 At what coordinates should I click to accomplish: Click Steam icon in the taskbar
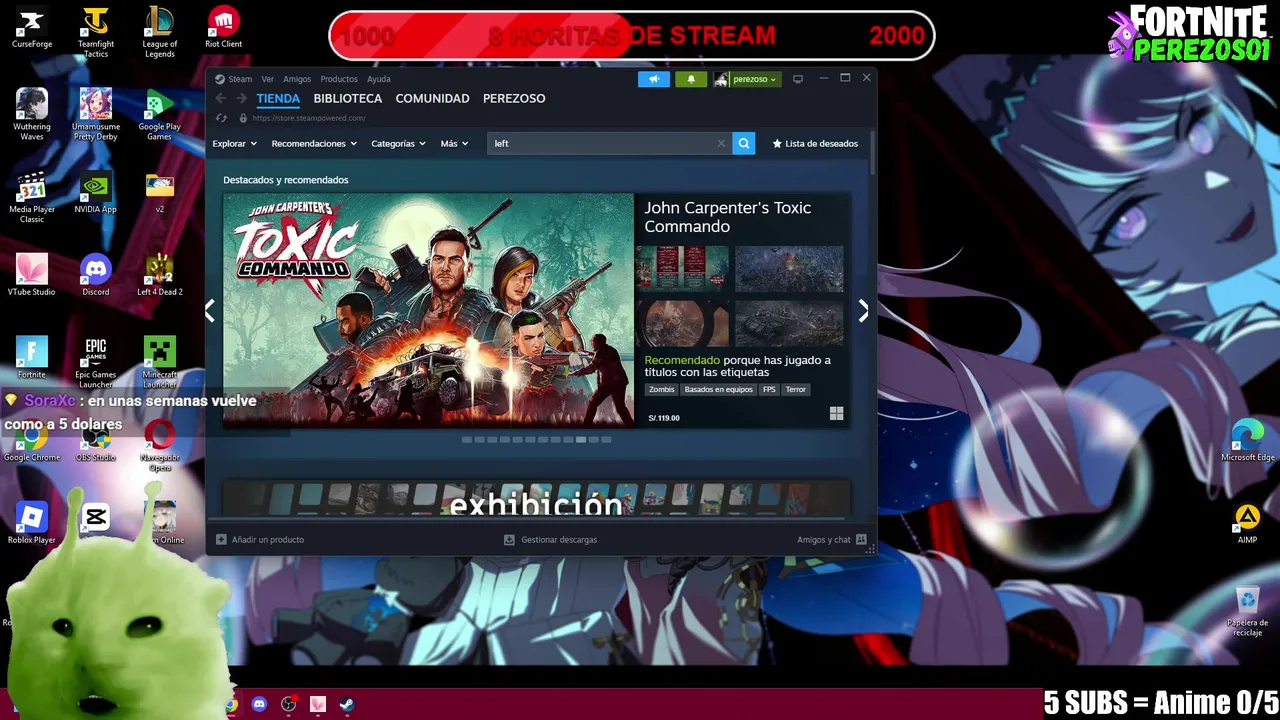tap(346, 704)
